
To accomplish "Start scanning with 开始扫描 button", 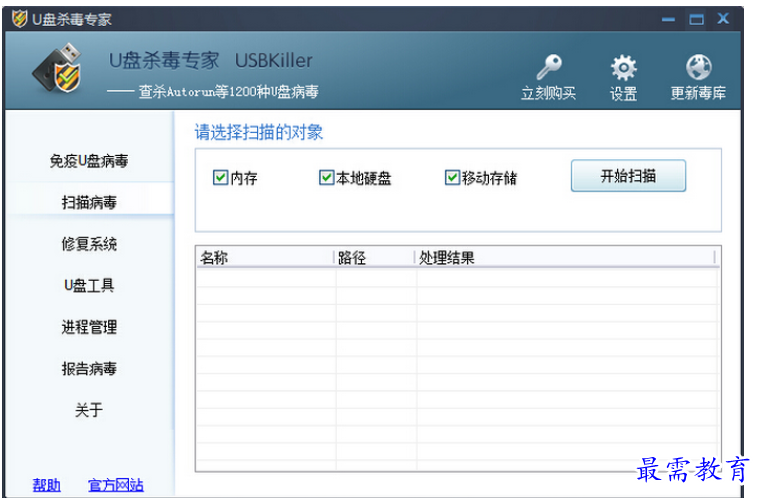I will (x=628, y=176).
